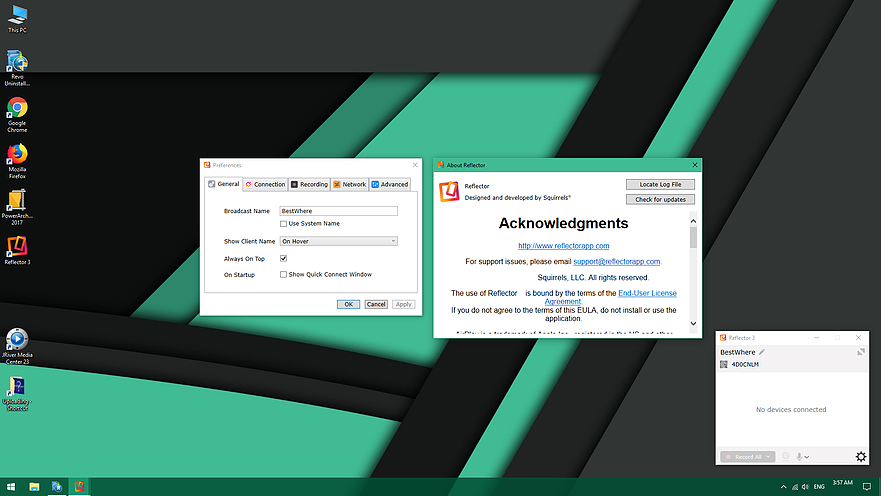Select the Uploading Shortcut desktop icon
This screenshot has width=881, height=496.
tap(17, 393)
